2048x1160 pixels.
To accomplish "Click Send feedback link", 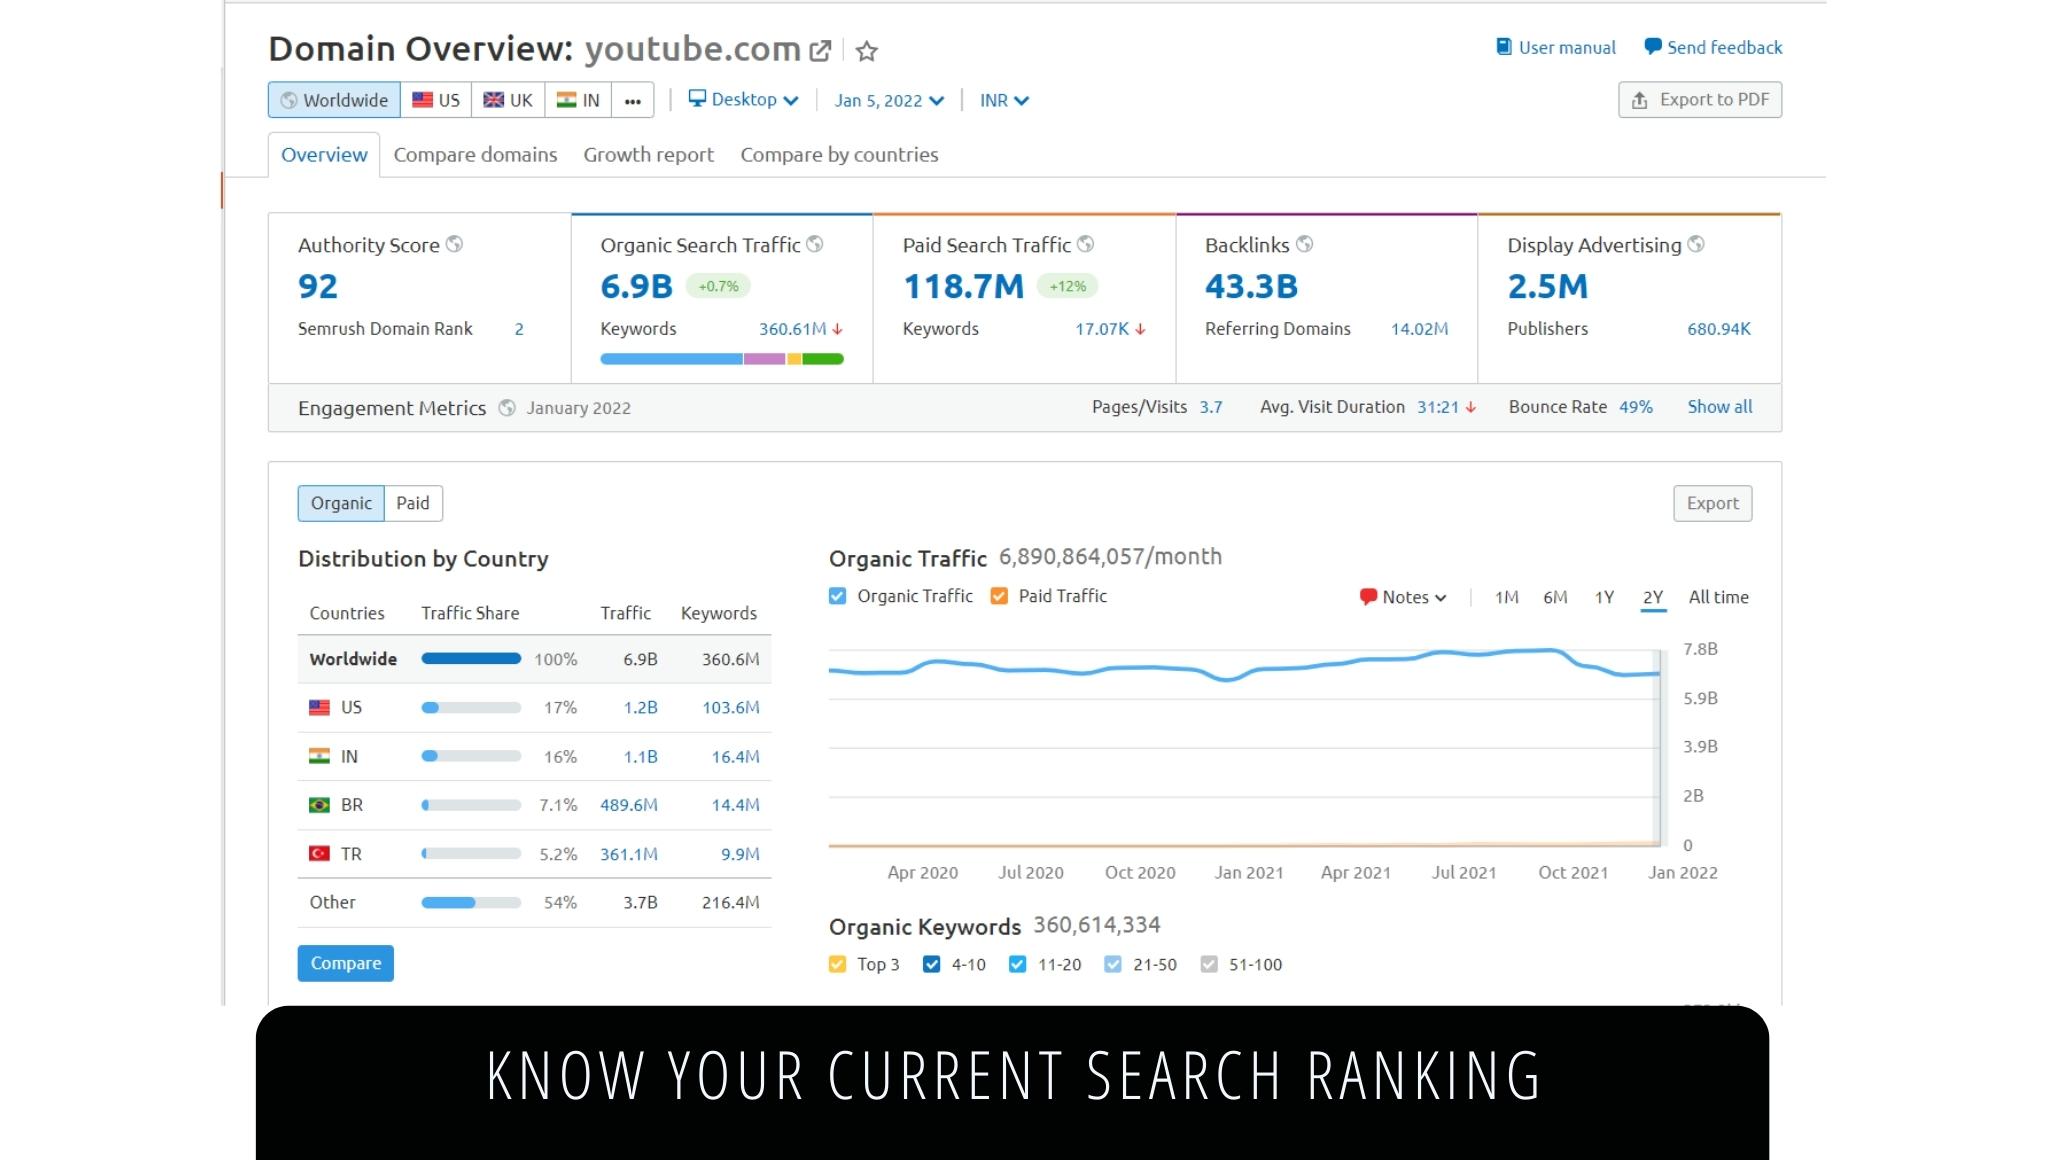I will click(x=1713, y=47).
